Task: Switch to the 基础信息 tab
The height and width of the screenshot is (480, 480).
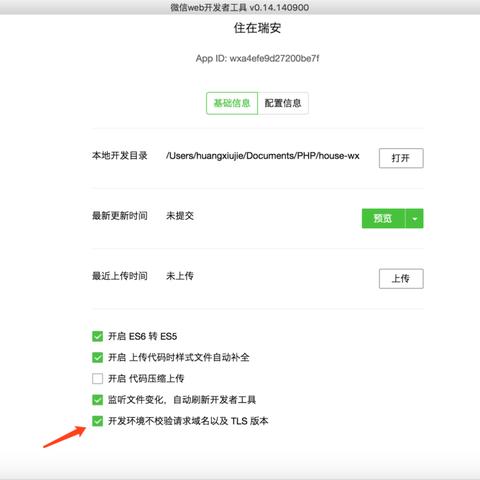Action: (232, 103)
